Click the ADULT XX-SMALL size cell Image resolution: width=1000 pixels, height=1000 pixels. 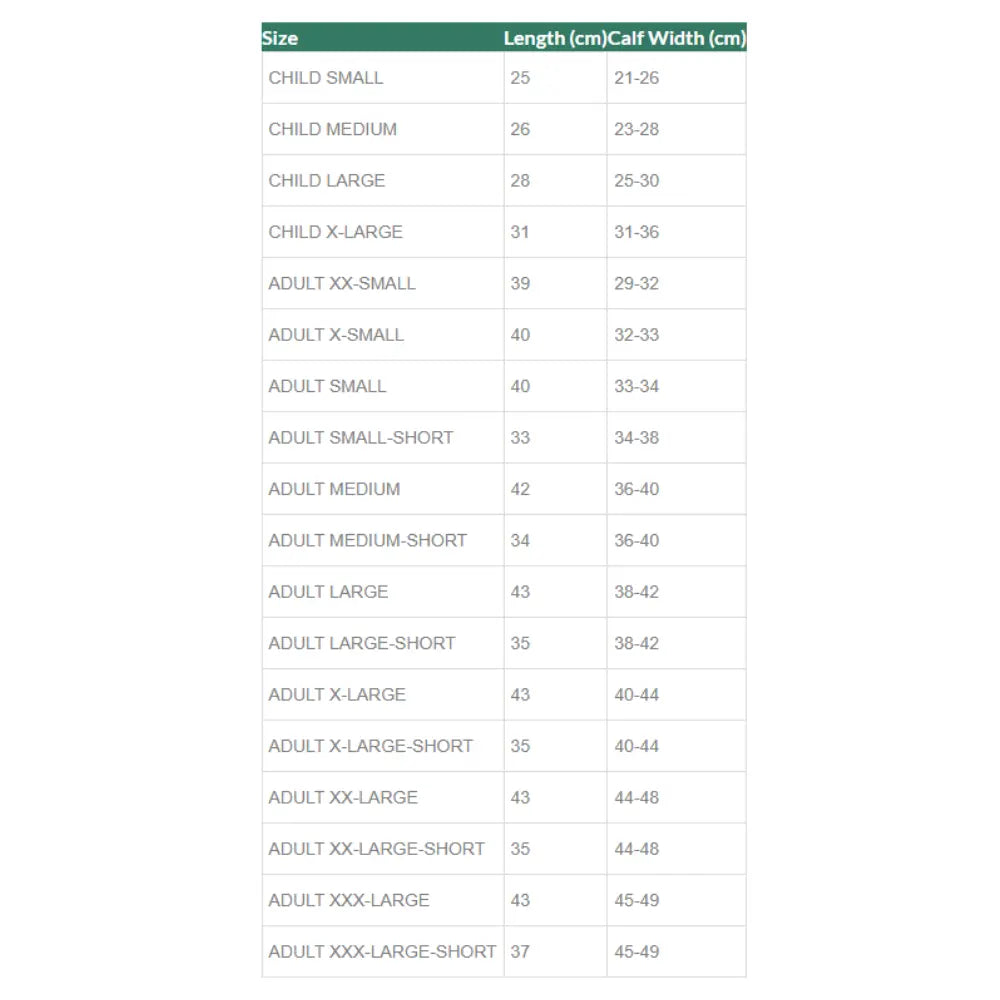point(342,283)
